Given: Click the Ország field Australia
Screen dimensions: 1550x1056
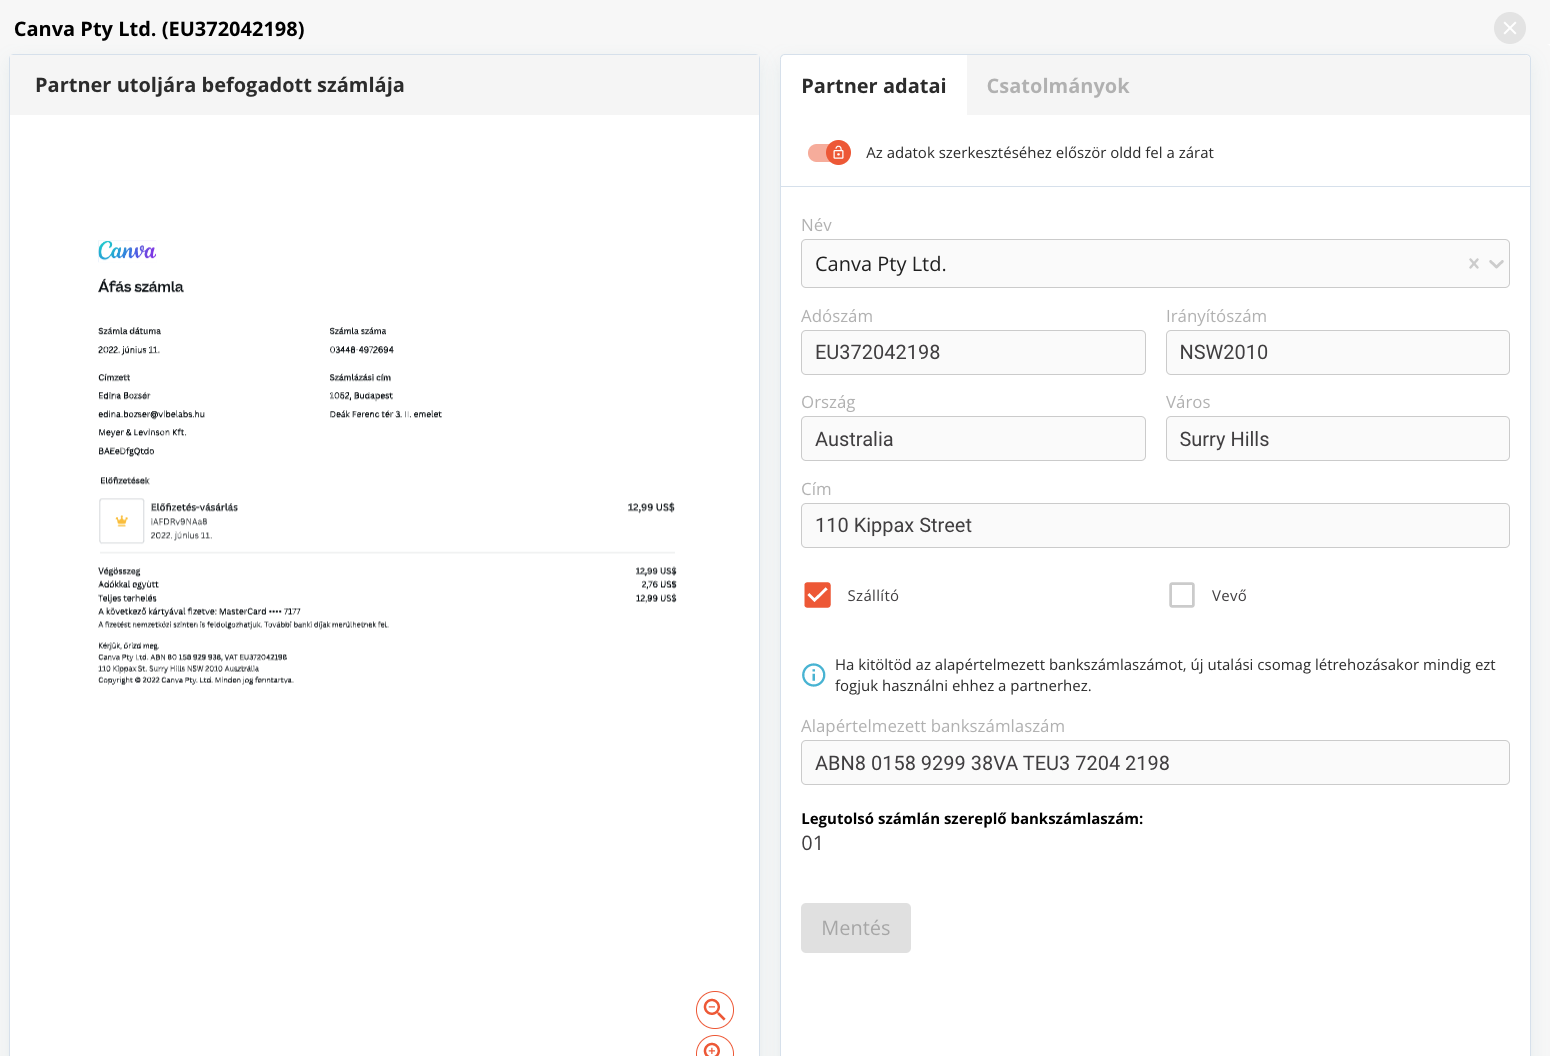Looking at the screenshot, I should 973,439.
